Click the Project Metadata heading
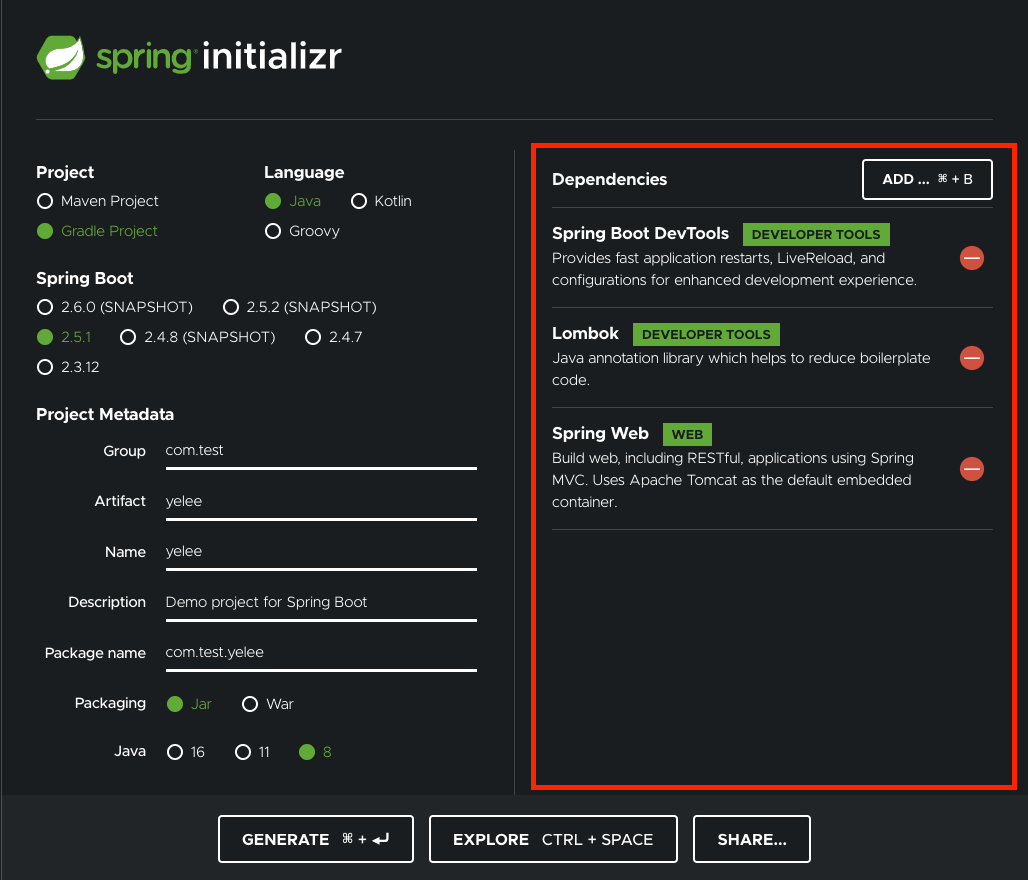1028x880 pixels. (x=105, y=414)
